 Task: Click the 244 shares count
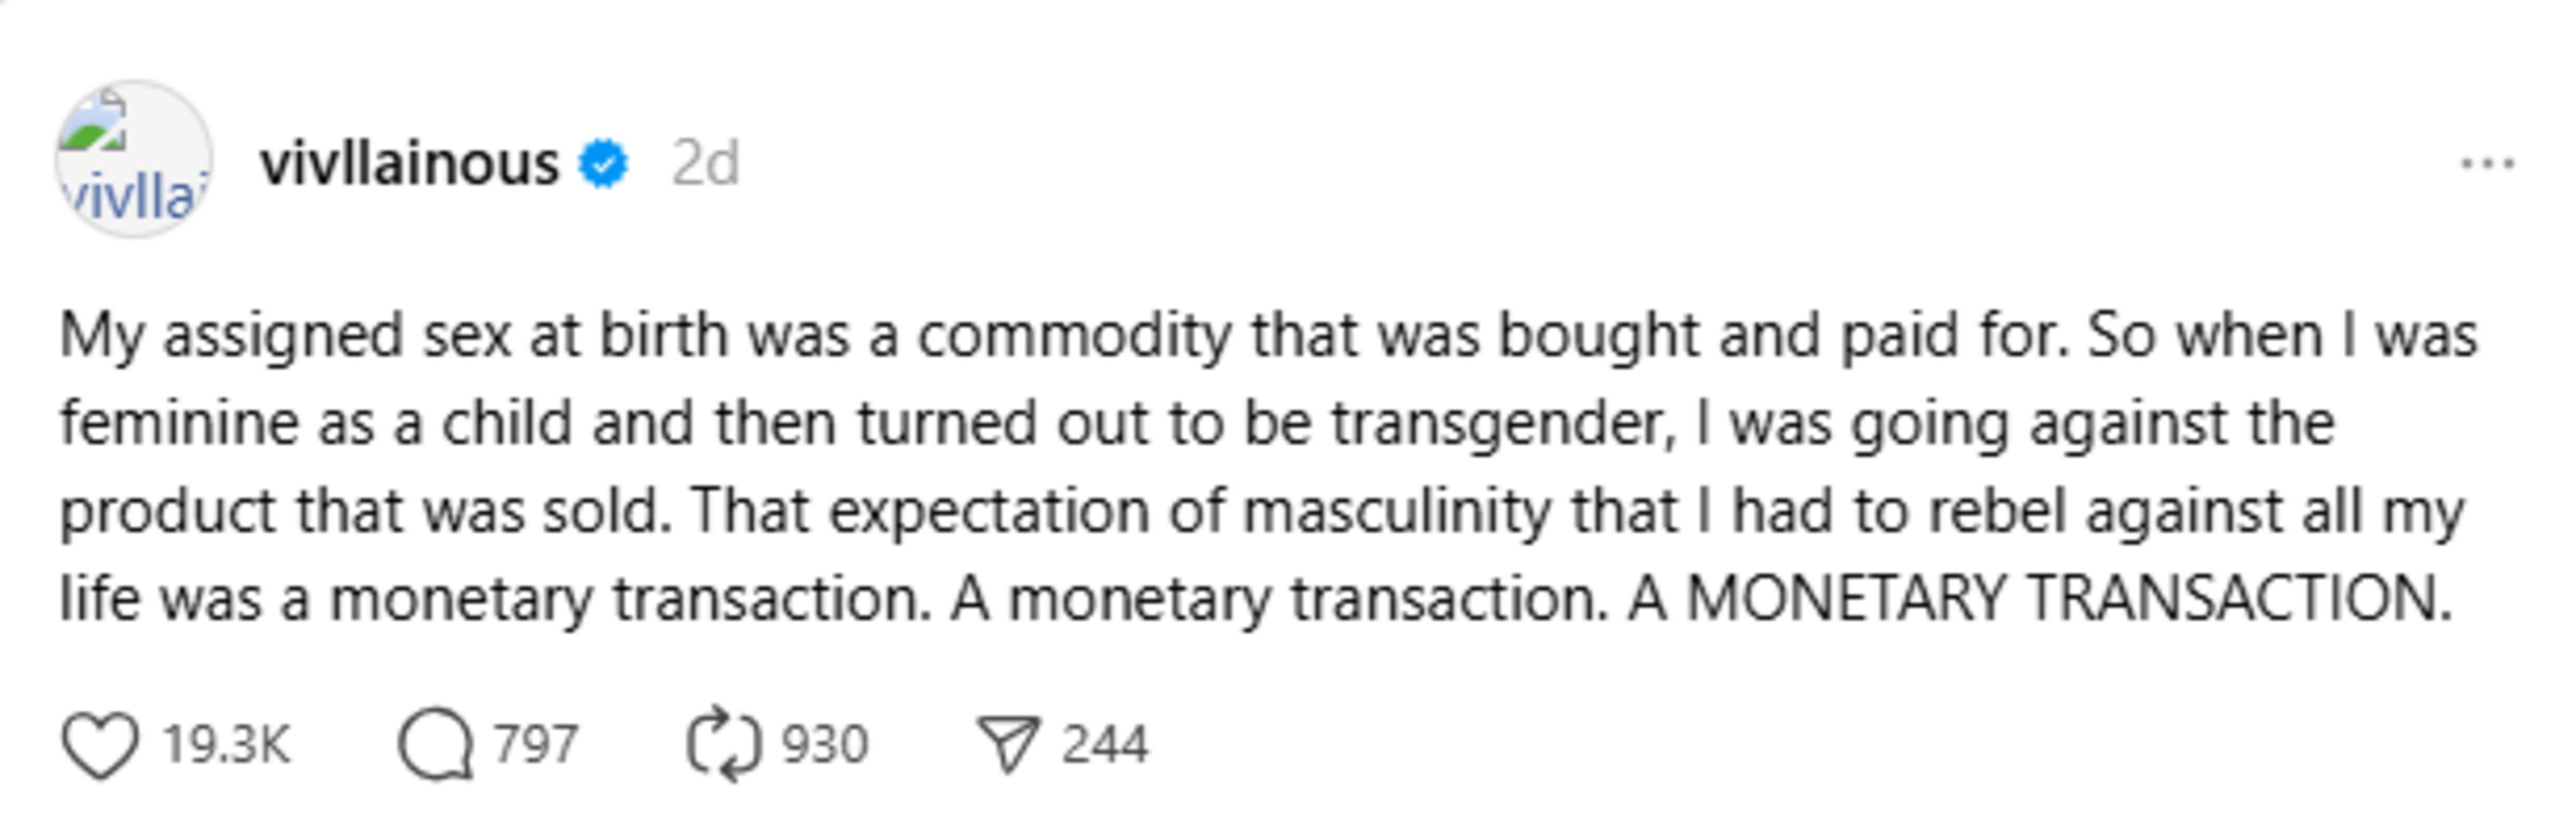(1104, 745)
